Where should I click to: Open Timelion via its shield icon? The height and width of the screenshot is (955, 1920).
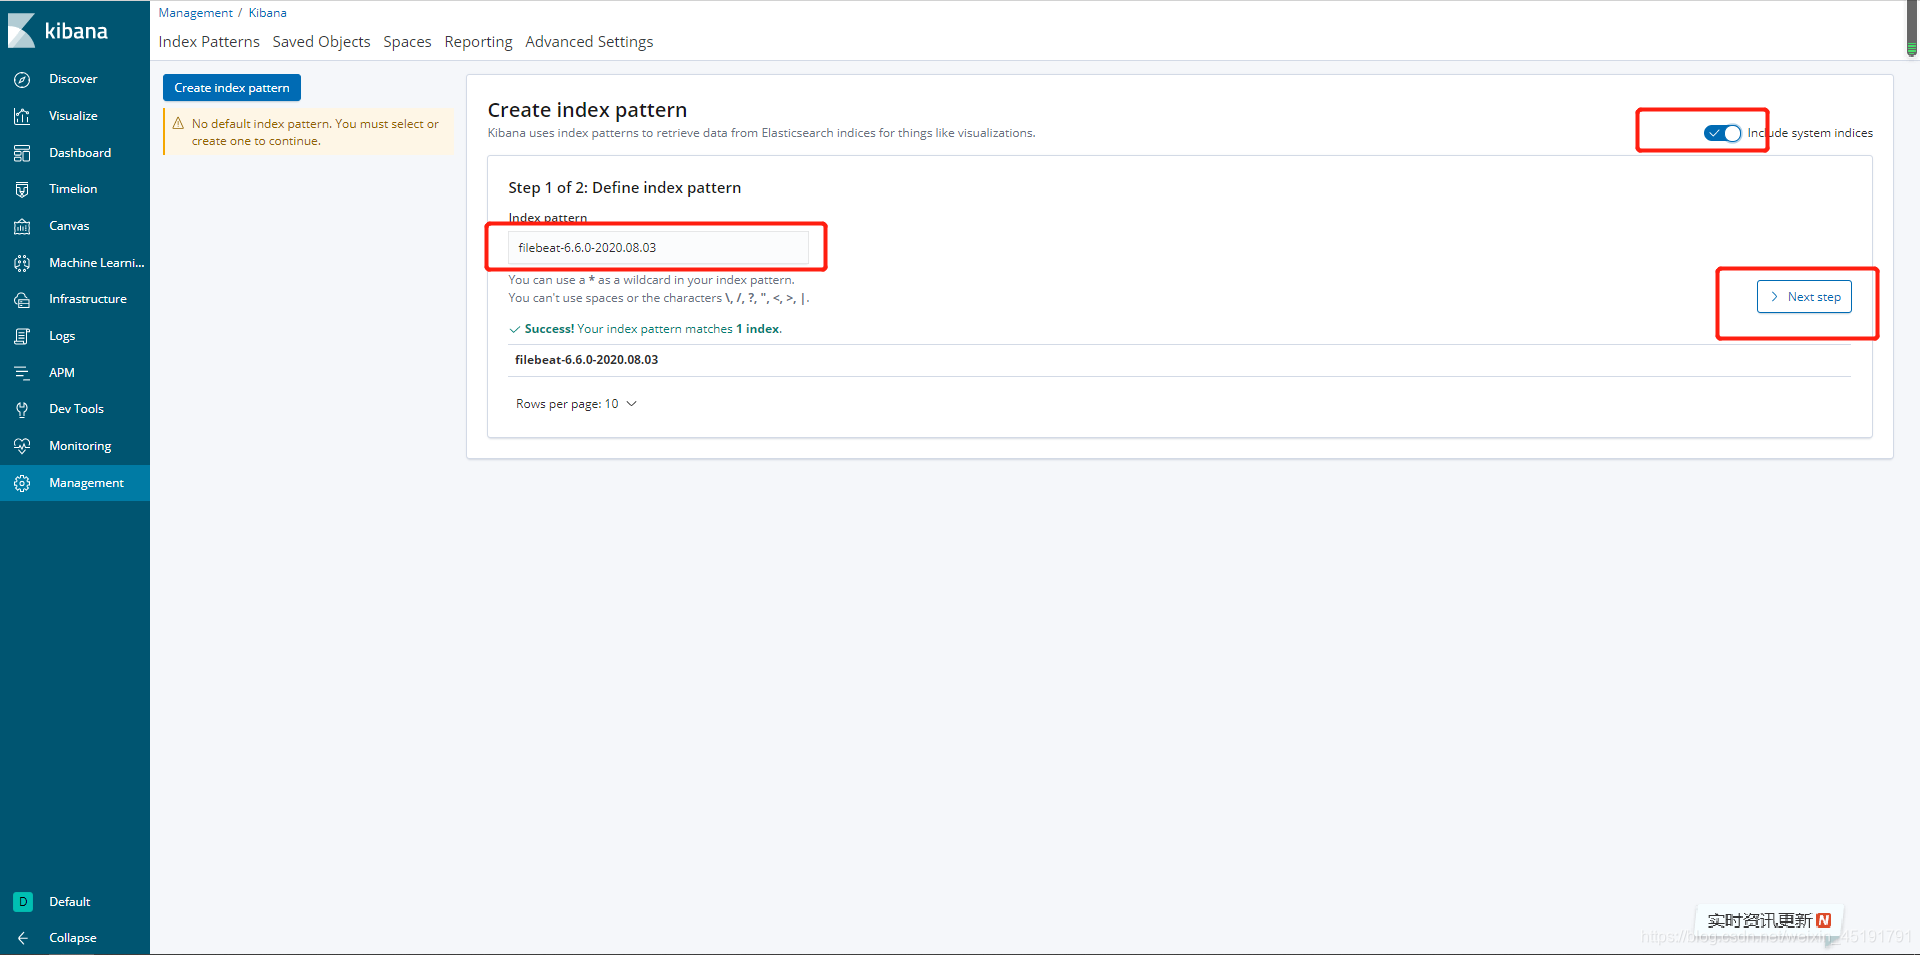pyautogui.click(x=22, y=189)
